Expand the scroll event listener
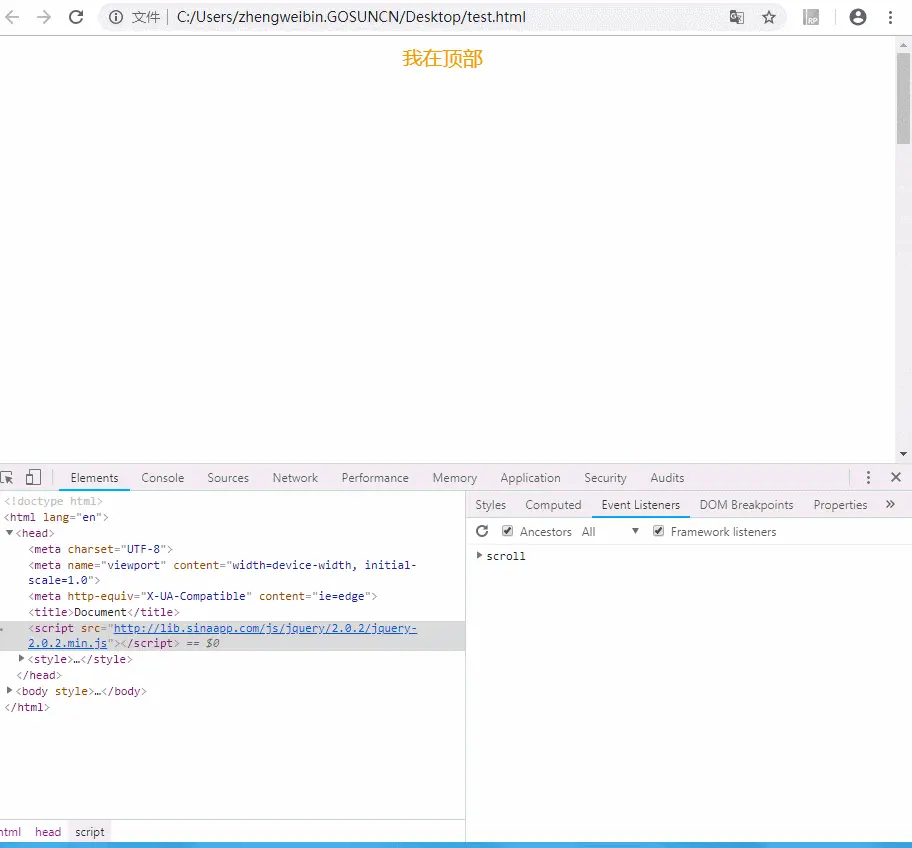The image size is (912, 848). click(479, 555)
